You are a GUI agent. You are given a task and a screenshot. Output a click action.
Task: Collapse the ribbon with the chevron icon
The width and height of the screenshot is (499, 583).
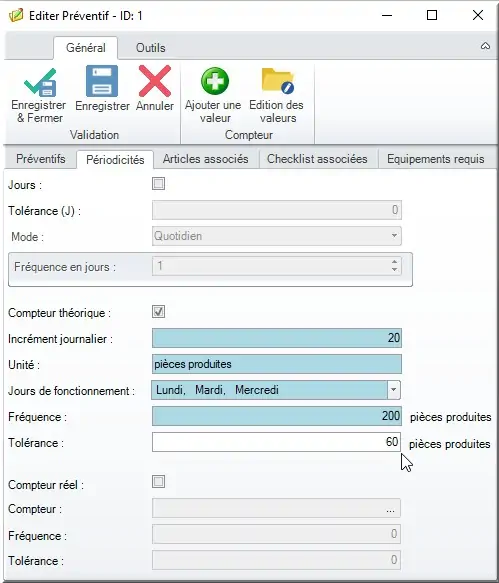coord(485,46)
